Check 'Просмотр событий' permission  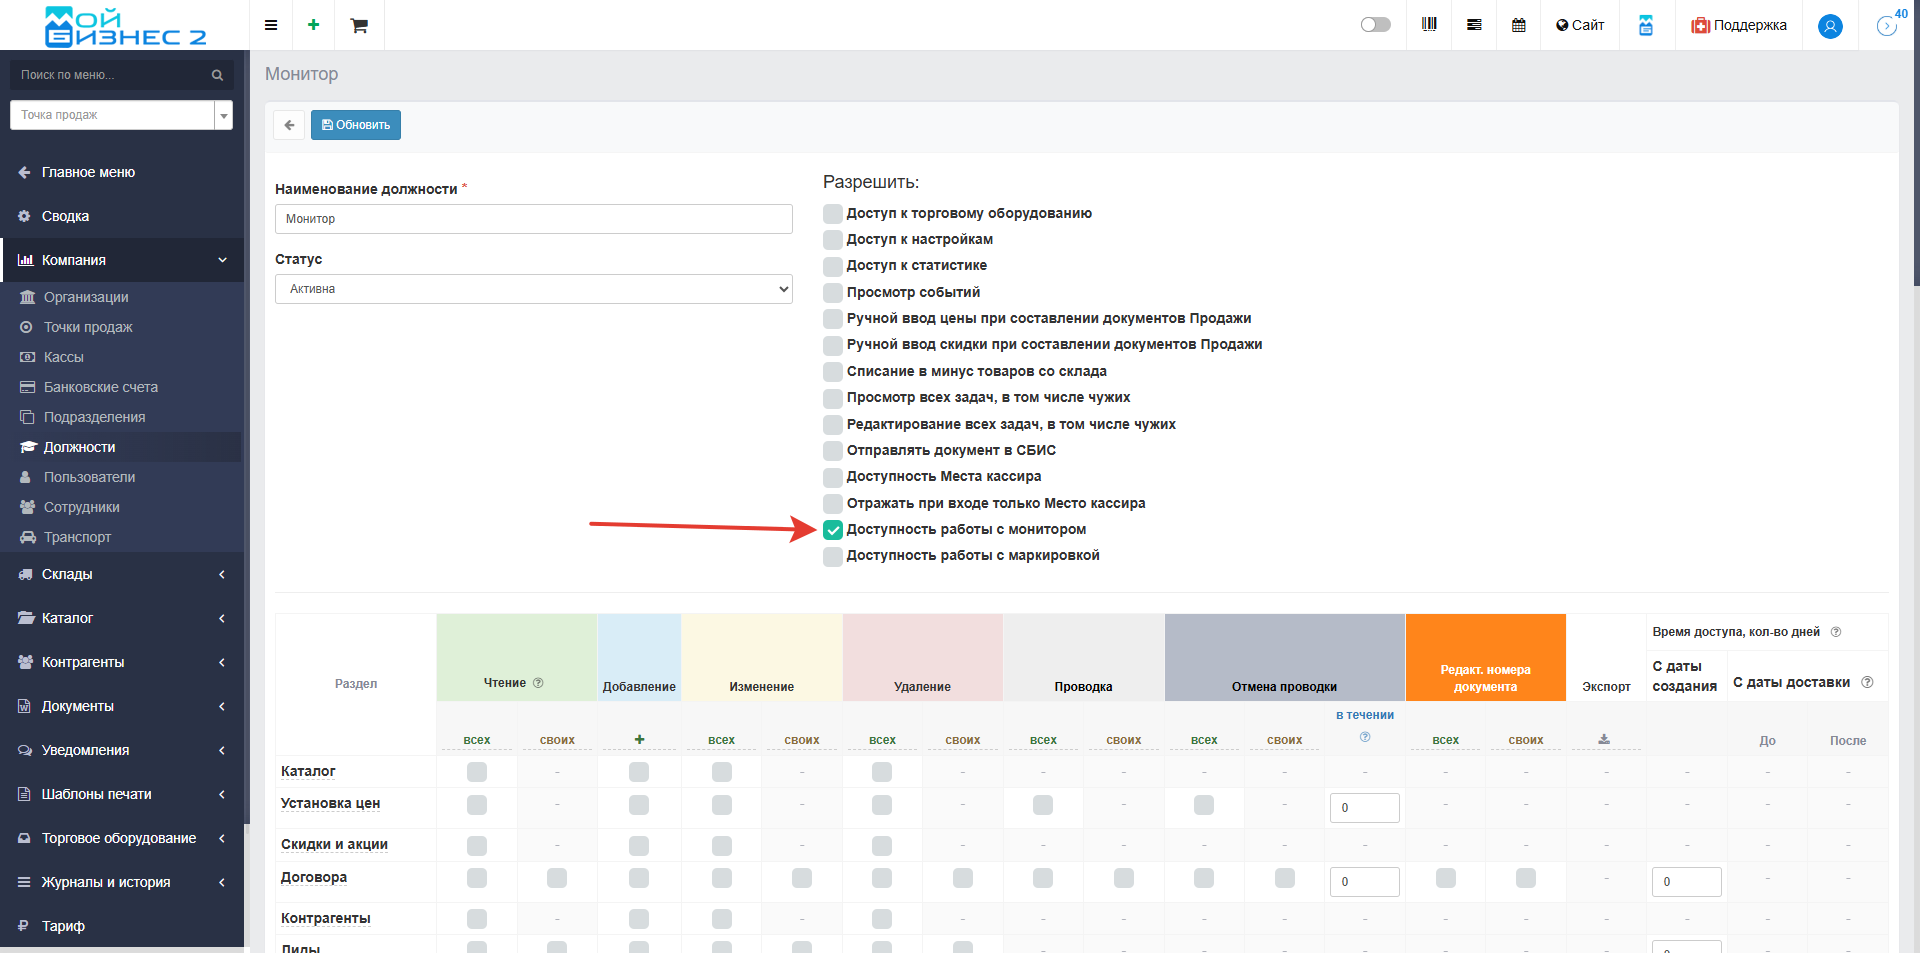click(x=833, y=293)
